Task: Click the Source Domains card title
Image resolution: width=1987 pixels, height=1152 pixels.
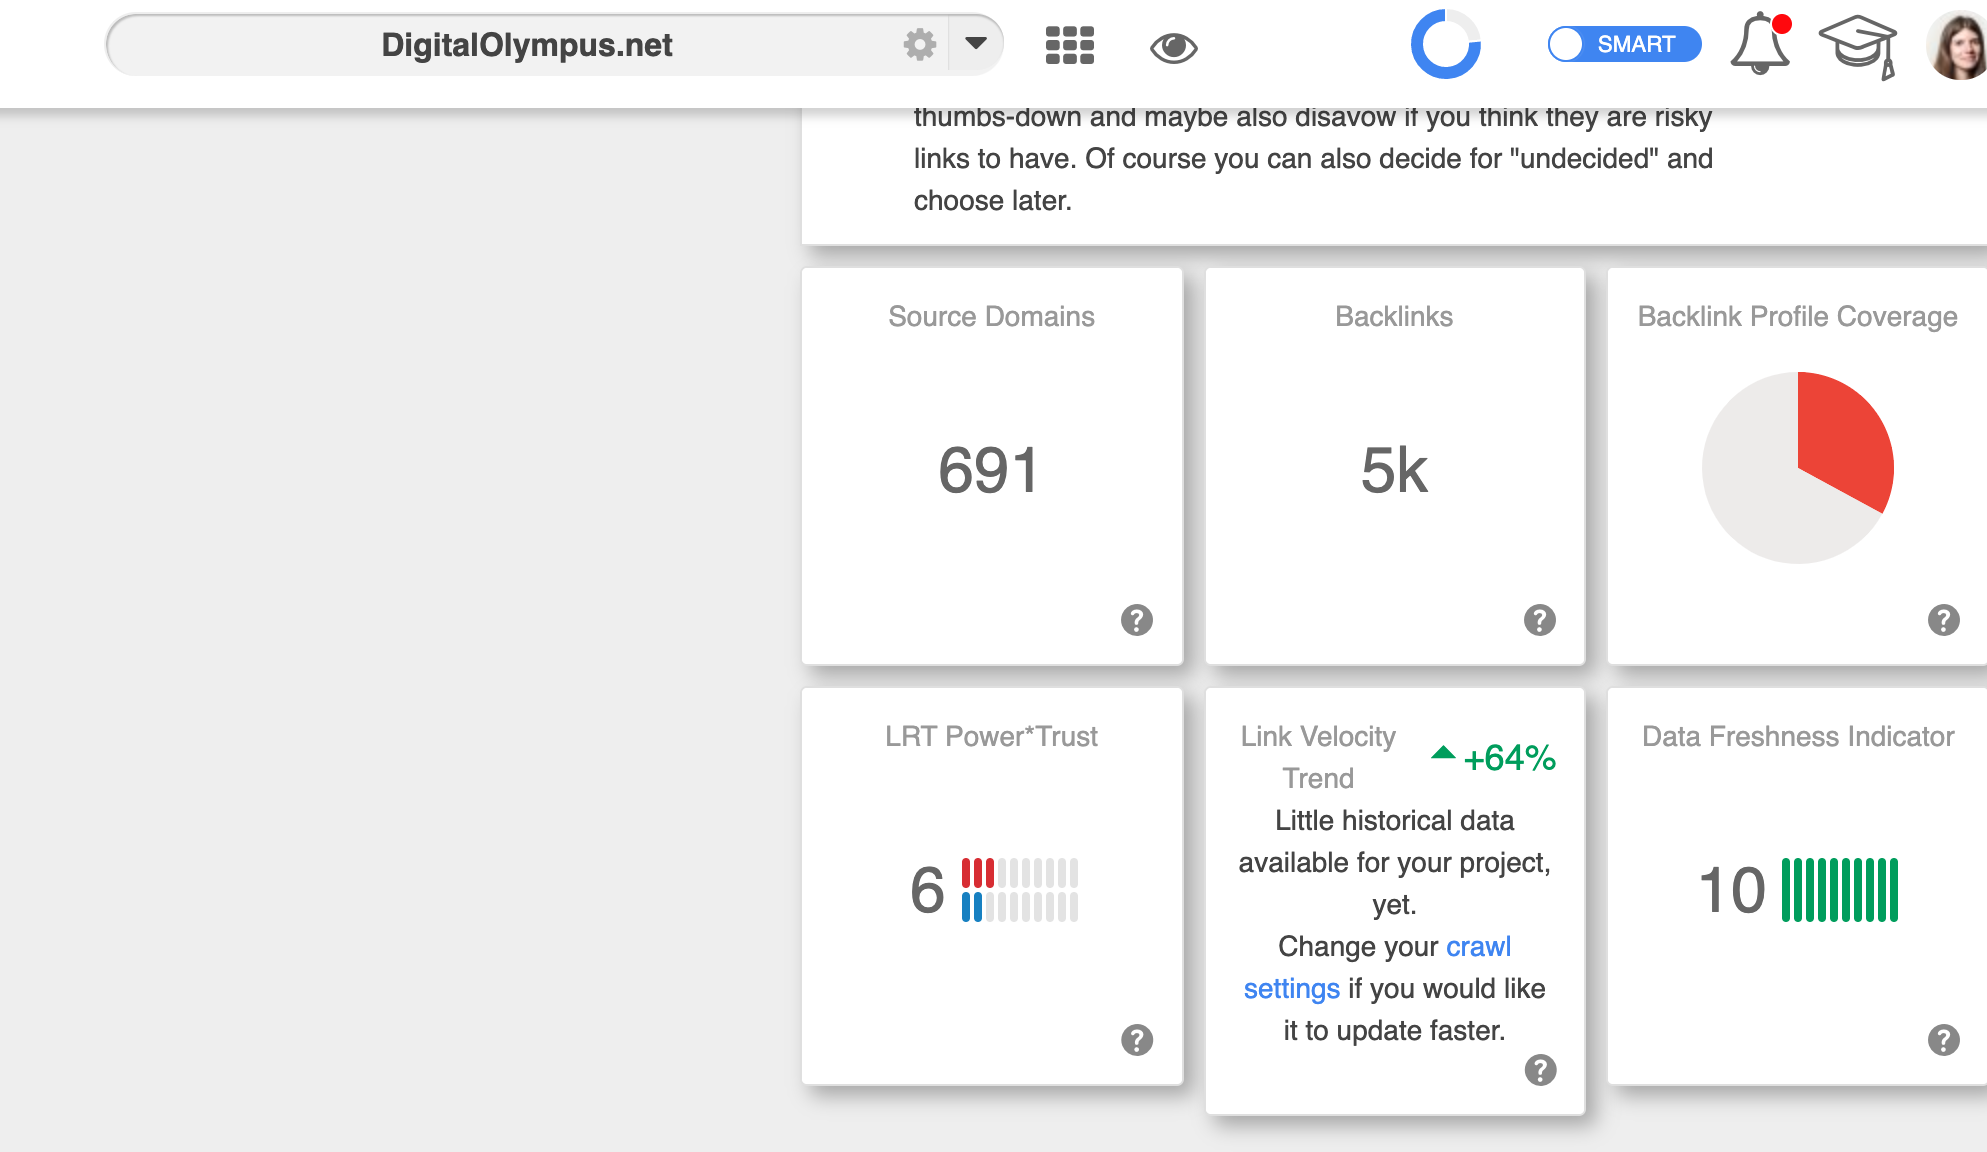Action: [991, 316]
